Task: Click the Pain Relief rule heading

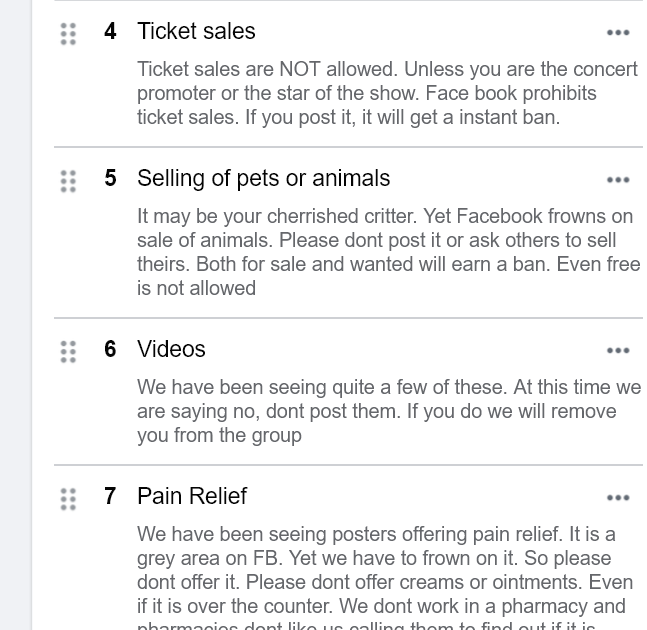Action: pyautogui.click(x=192, y=497)
